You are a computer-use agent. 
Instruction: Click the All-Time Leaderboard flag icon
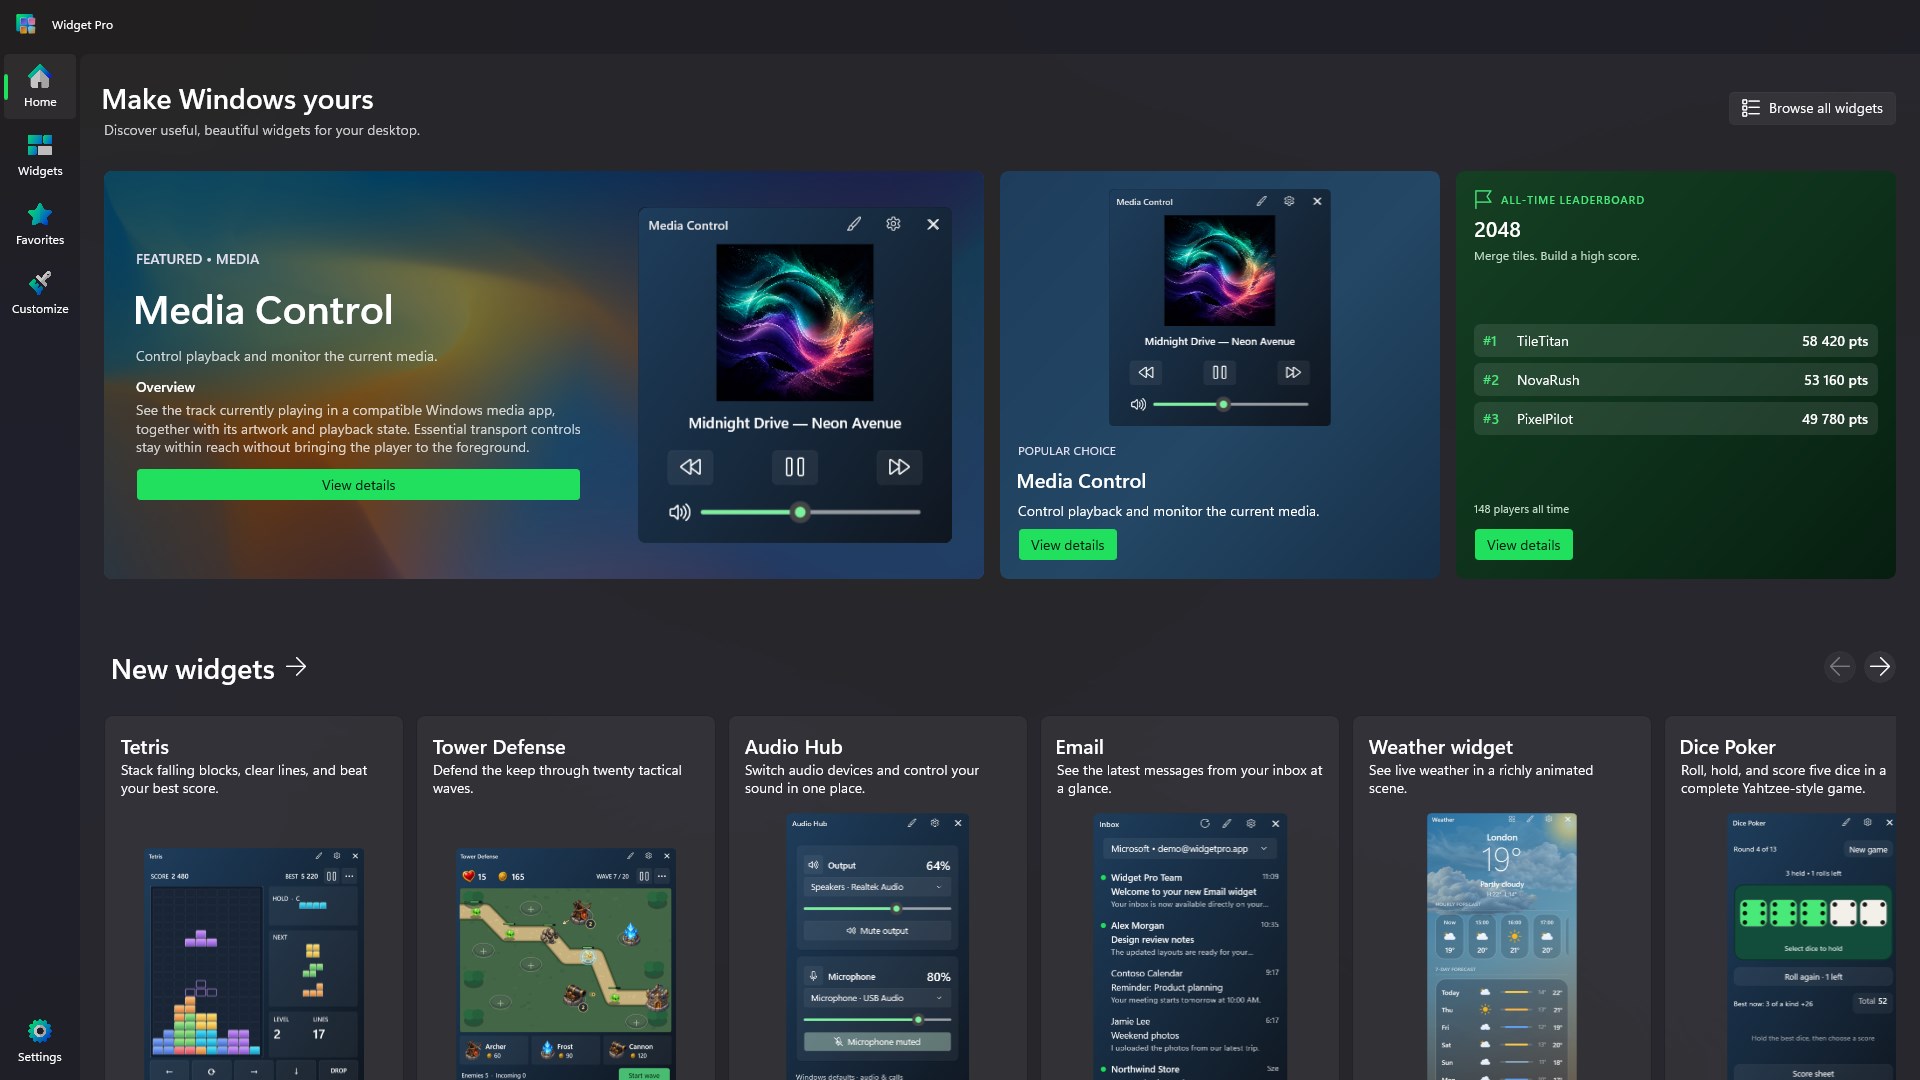[x=1483, y=199]
